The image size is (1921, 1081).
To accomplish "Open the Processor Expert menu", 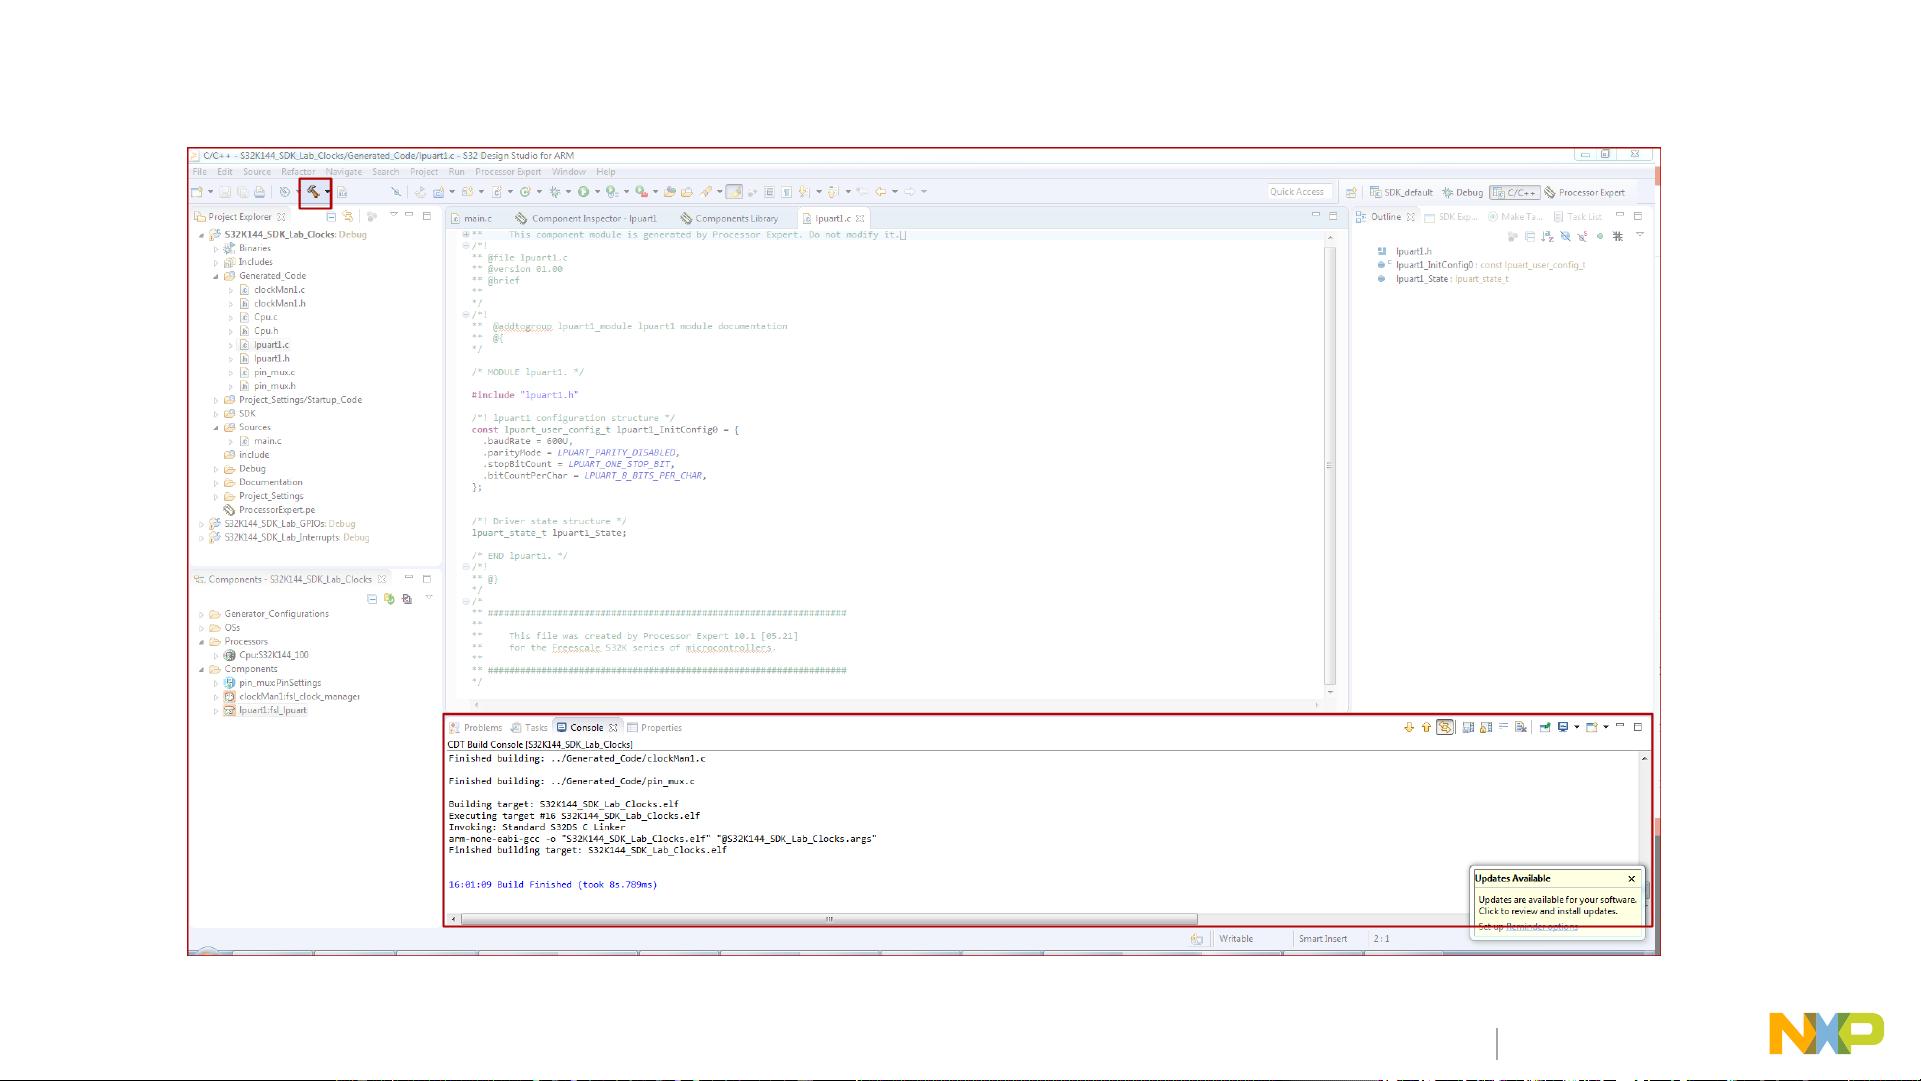I will coord(508,172).
